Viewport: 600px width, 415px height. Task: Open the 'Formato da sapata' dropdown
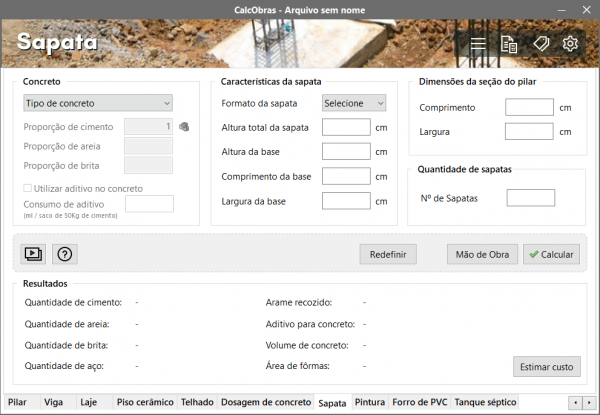point(354,103)
